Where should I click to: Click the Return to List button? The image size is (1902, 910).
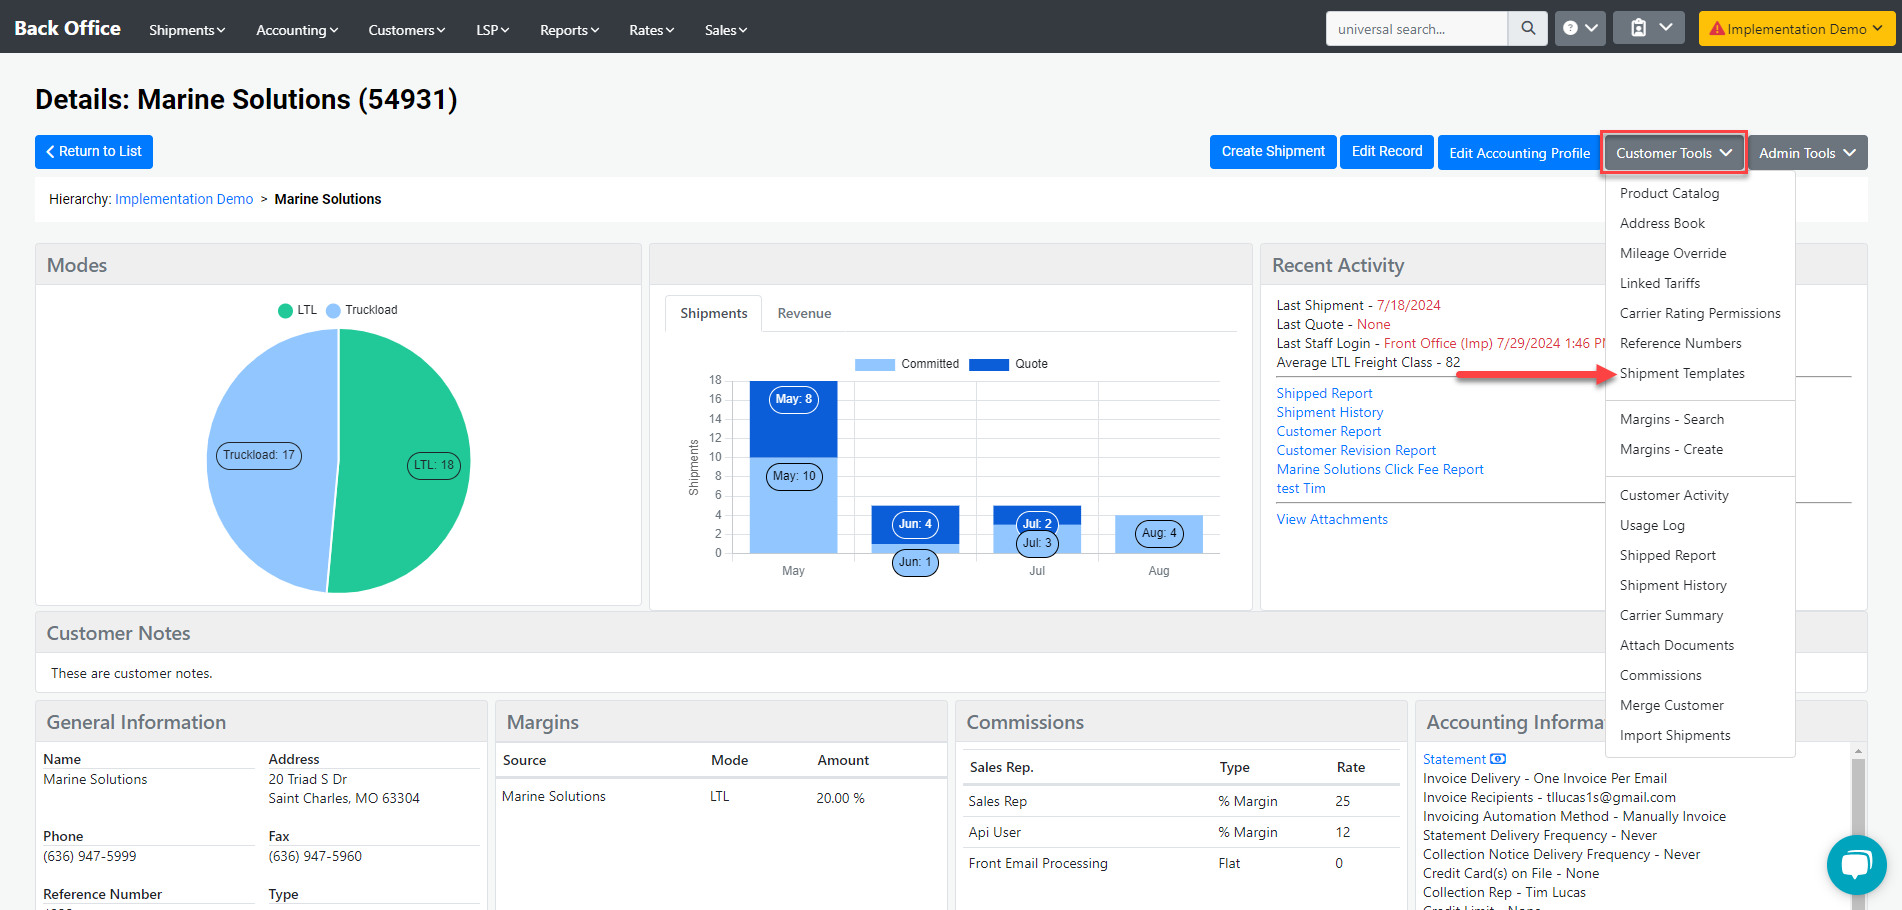pyautogui.click(x=94, y=152)
